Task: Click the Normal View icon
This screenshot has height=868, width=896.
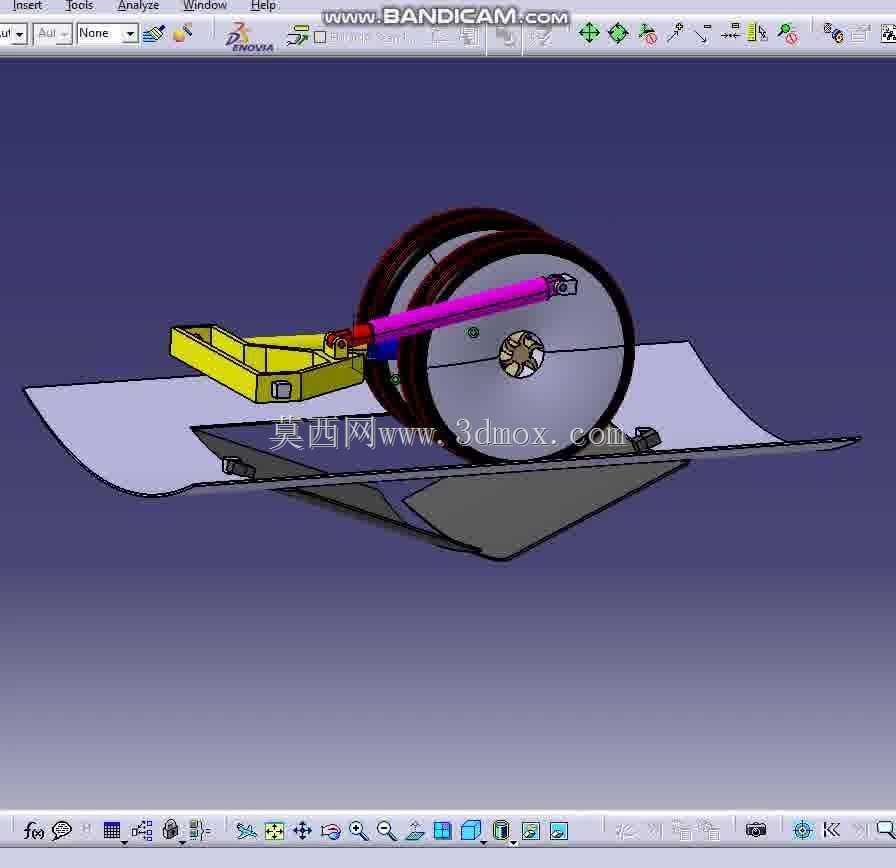Action: 415,830
